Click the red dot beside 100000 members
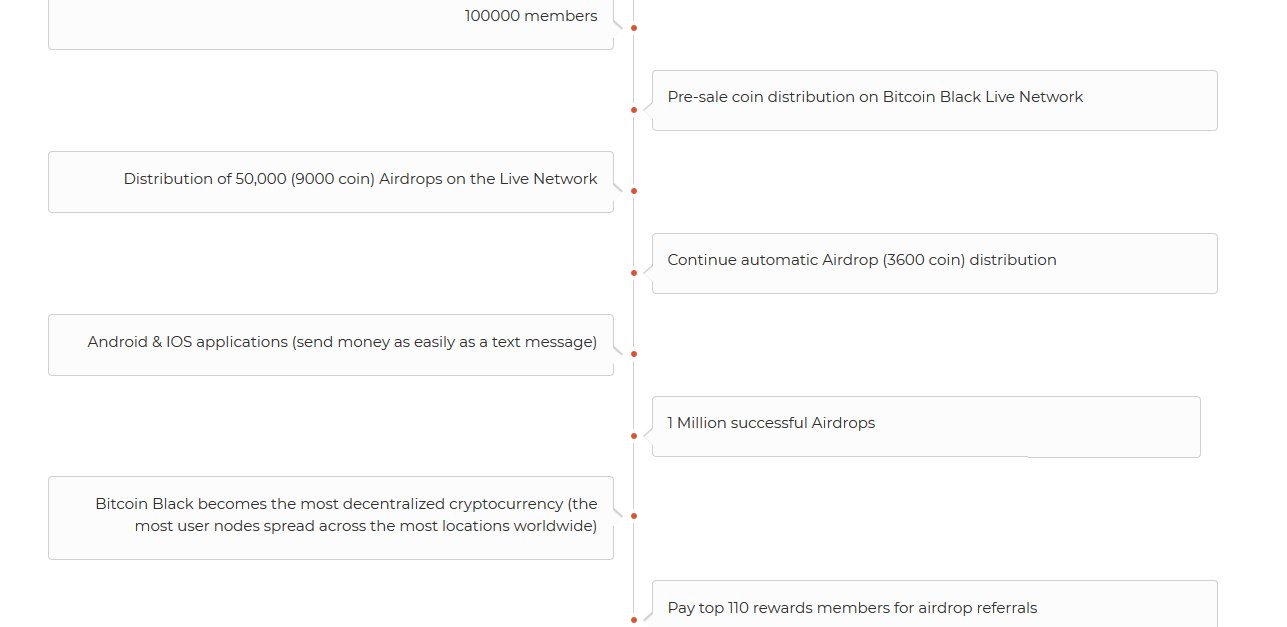The width and height of the screenshot is (1287, 627). [x=634, y=28]
